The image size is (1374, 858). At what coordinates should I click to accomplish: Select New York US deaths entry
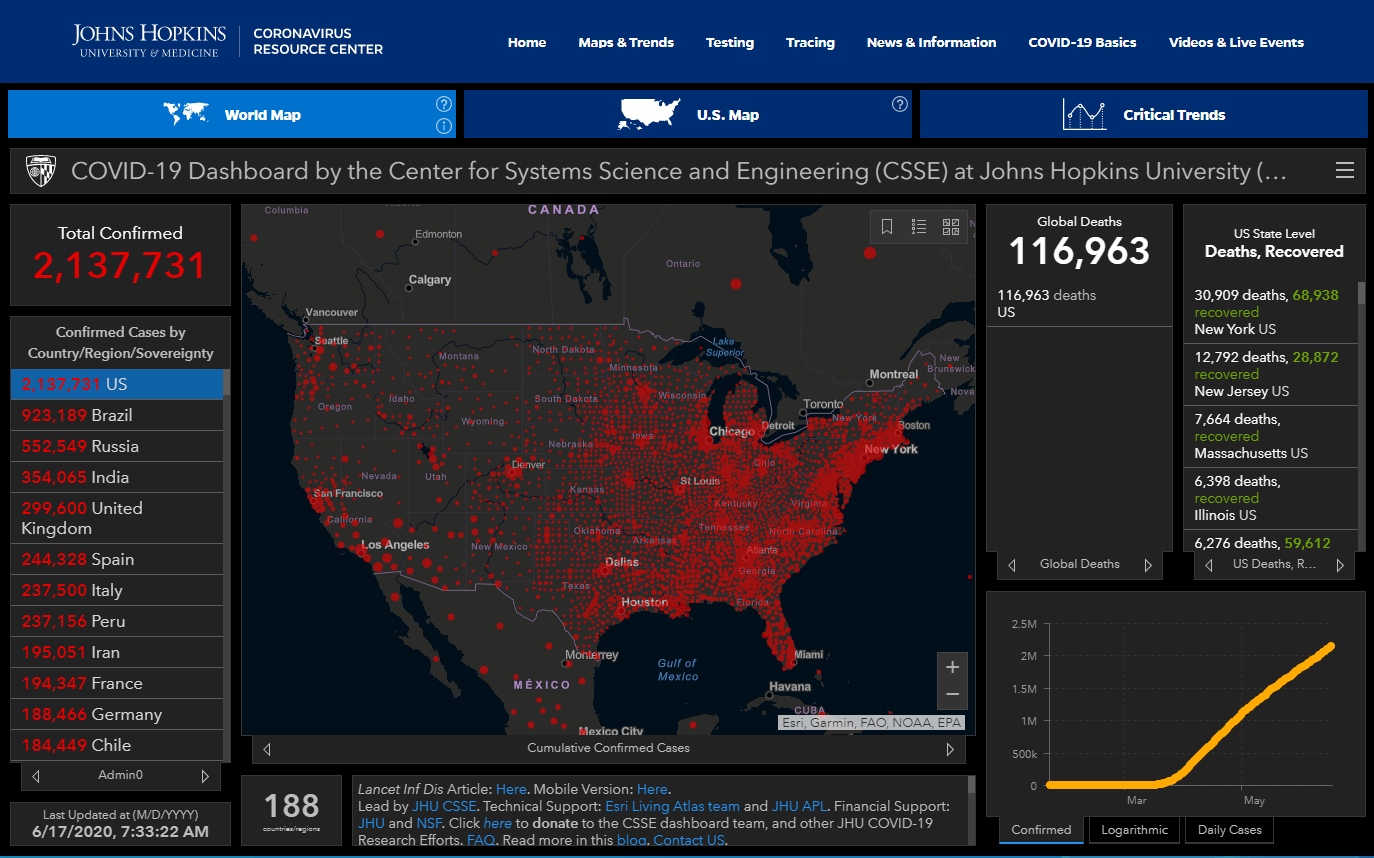[1271, 312]
